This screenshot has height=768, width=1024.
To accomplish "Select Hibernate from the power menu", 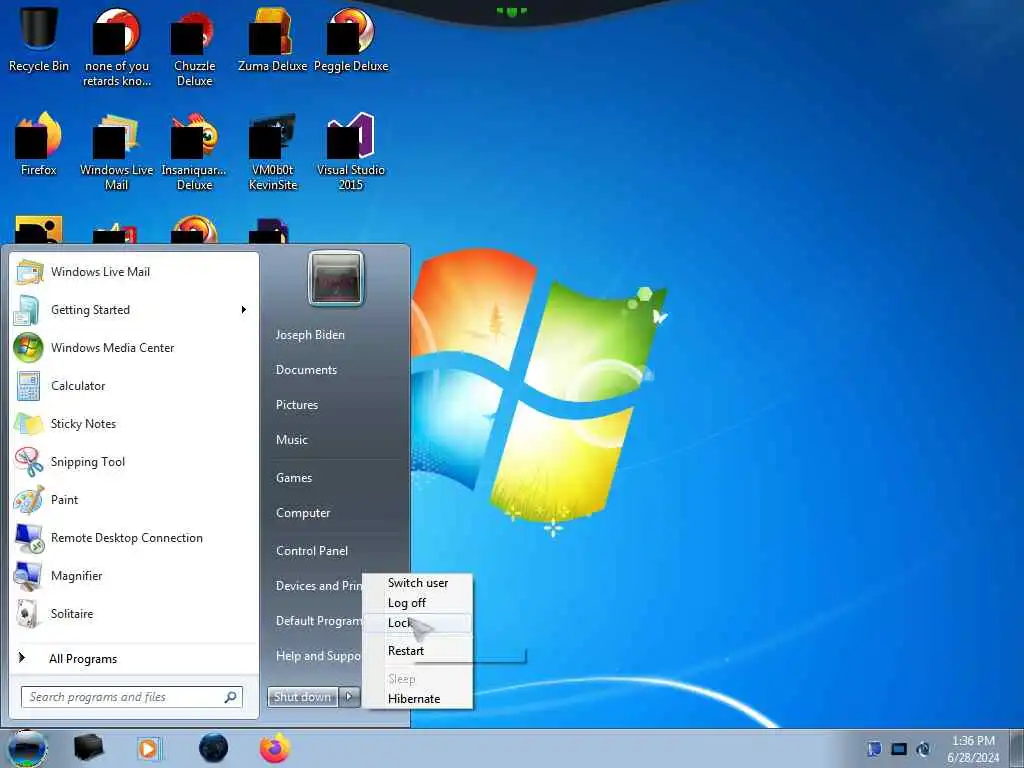I will (417, 698).
